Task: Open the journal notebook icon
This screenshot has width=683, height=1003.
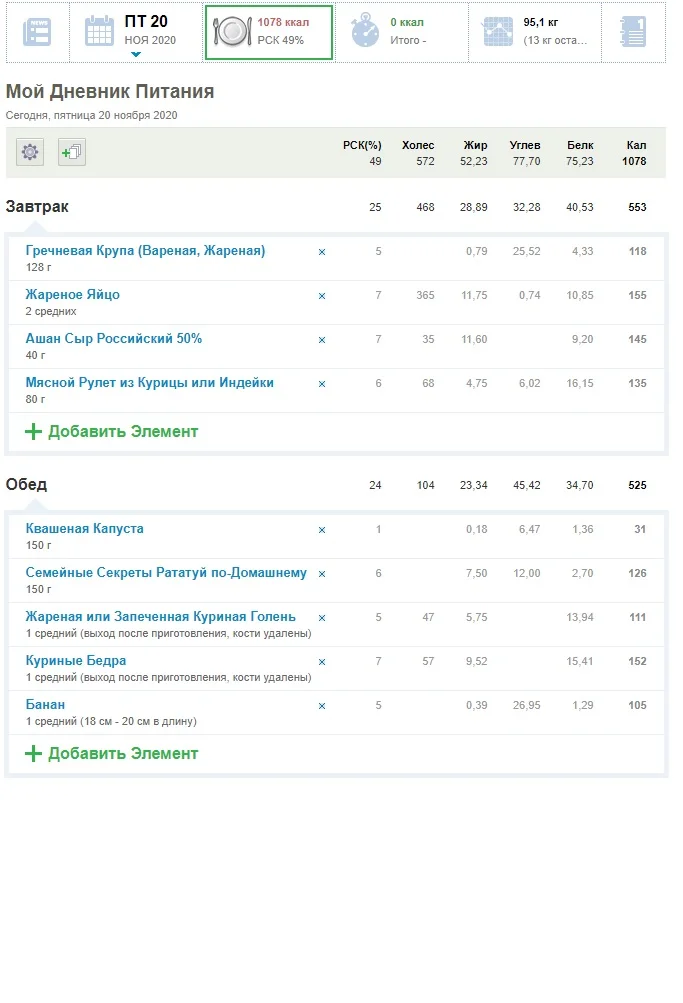Action: pos(633,32)
